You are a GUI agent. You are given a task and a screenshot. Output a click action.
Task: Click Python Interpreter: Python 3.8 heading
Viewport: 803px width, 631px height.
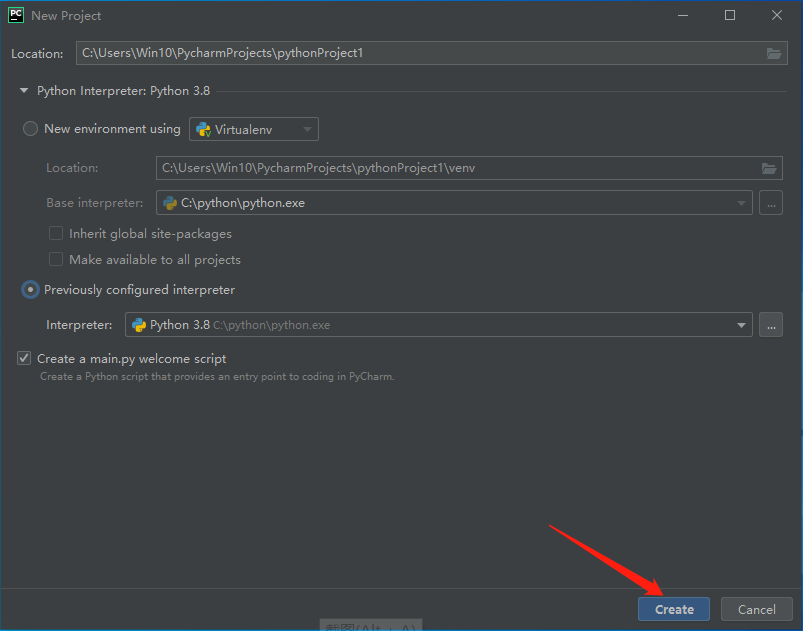click(123, 91)
